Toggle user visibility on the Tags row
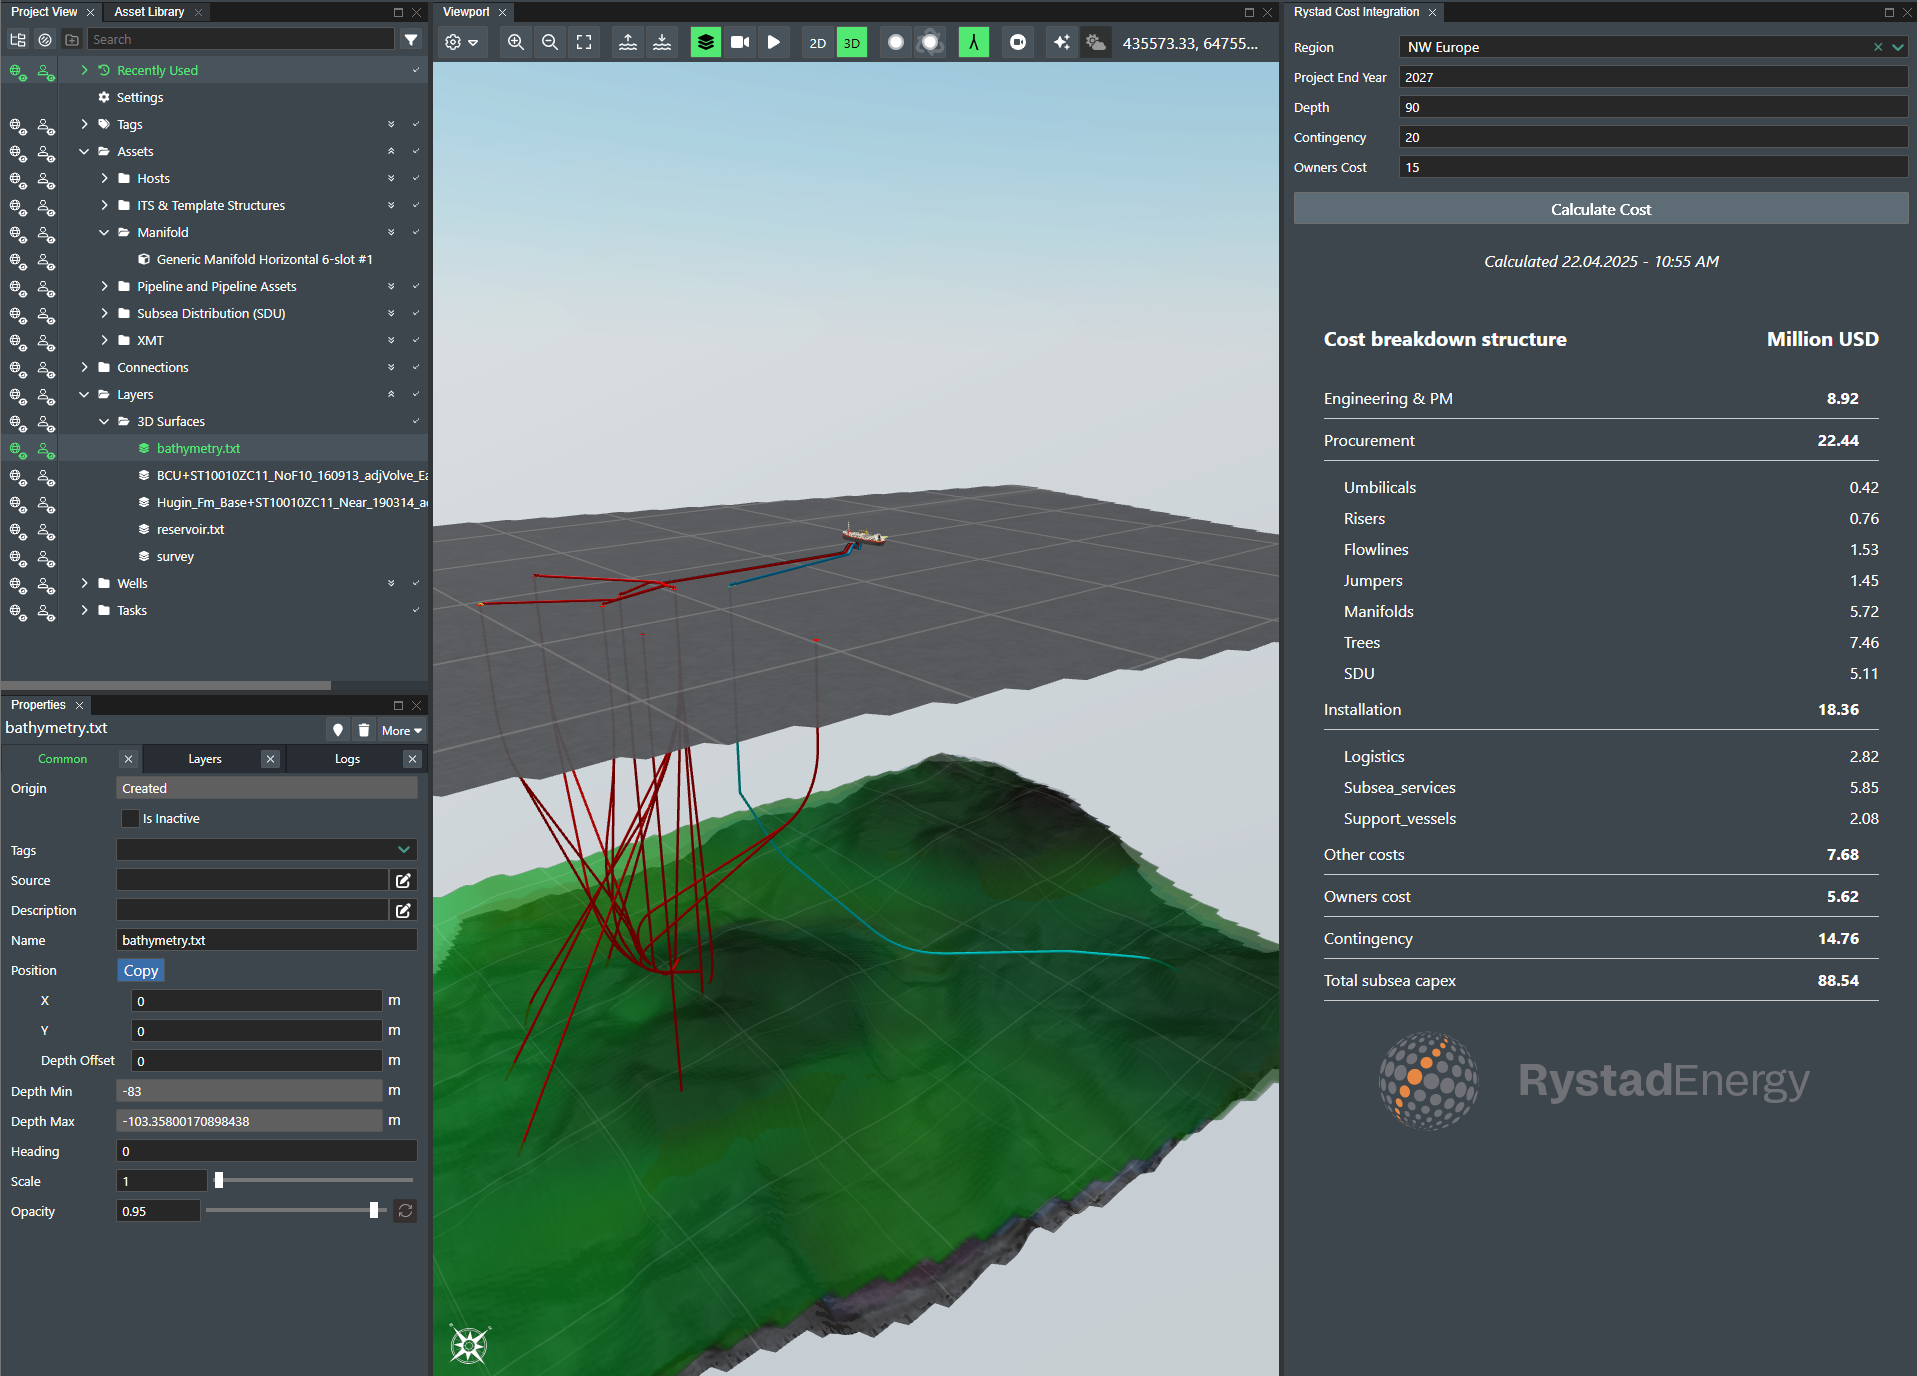This screenshot has width=1917, height=1376. tap(46, 125)
